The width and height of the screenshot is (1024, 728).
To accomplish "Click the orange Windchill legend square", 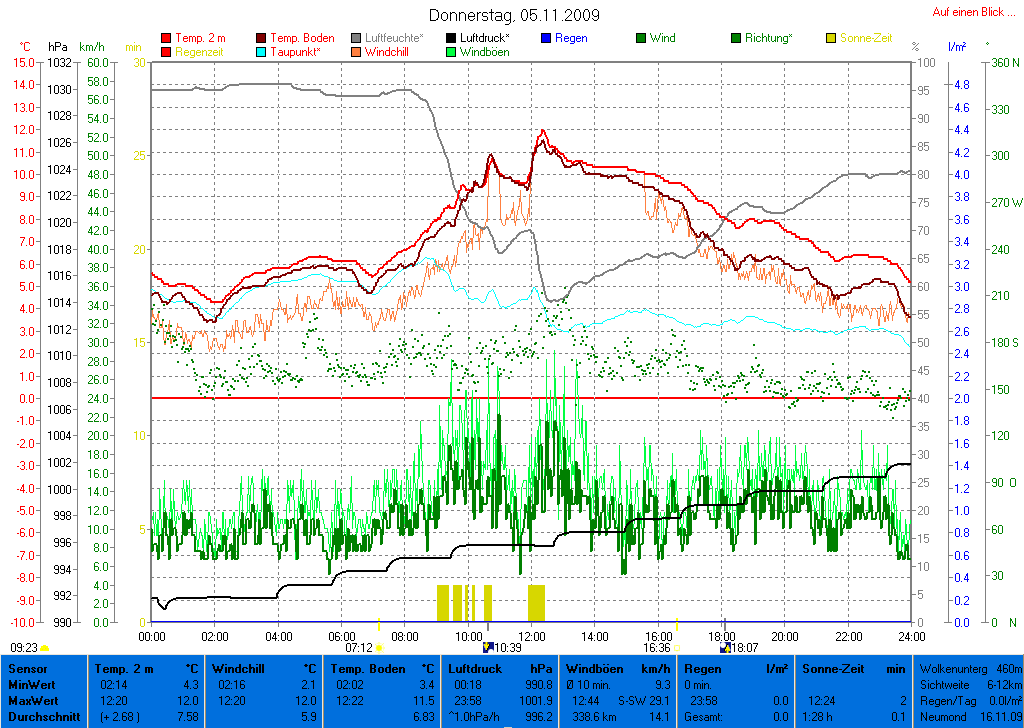I will pos(356,52).
